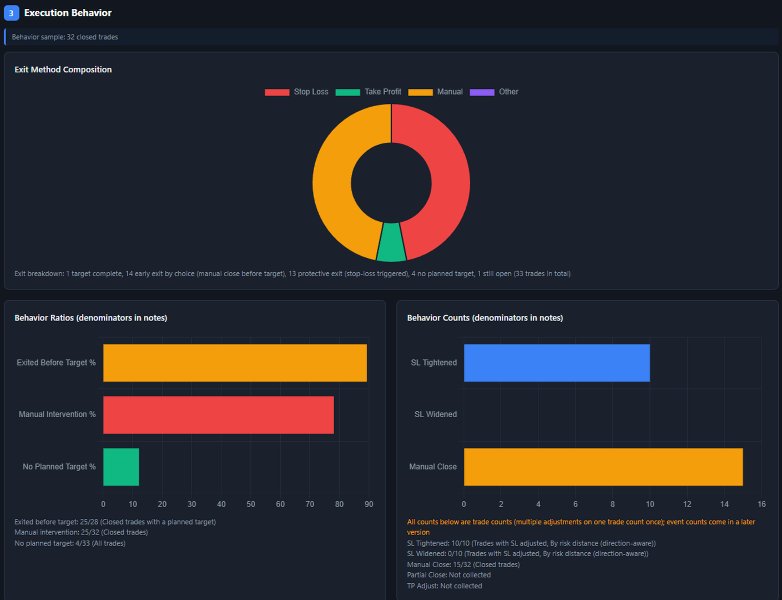Image resolution: width=782 pixels, height=600 pixels.
Task: Click 'Manual Close: 15/32' note line
Action: tap(463, 565)
